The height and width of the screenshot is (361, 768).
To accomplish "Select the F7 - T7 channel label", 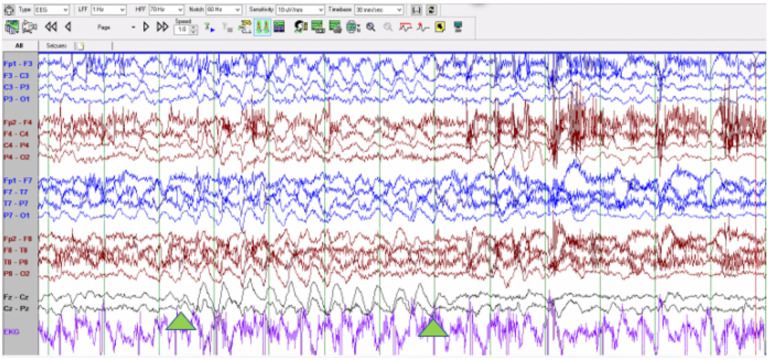I will pos(16,192).
